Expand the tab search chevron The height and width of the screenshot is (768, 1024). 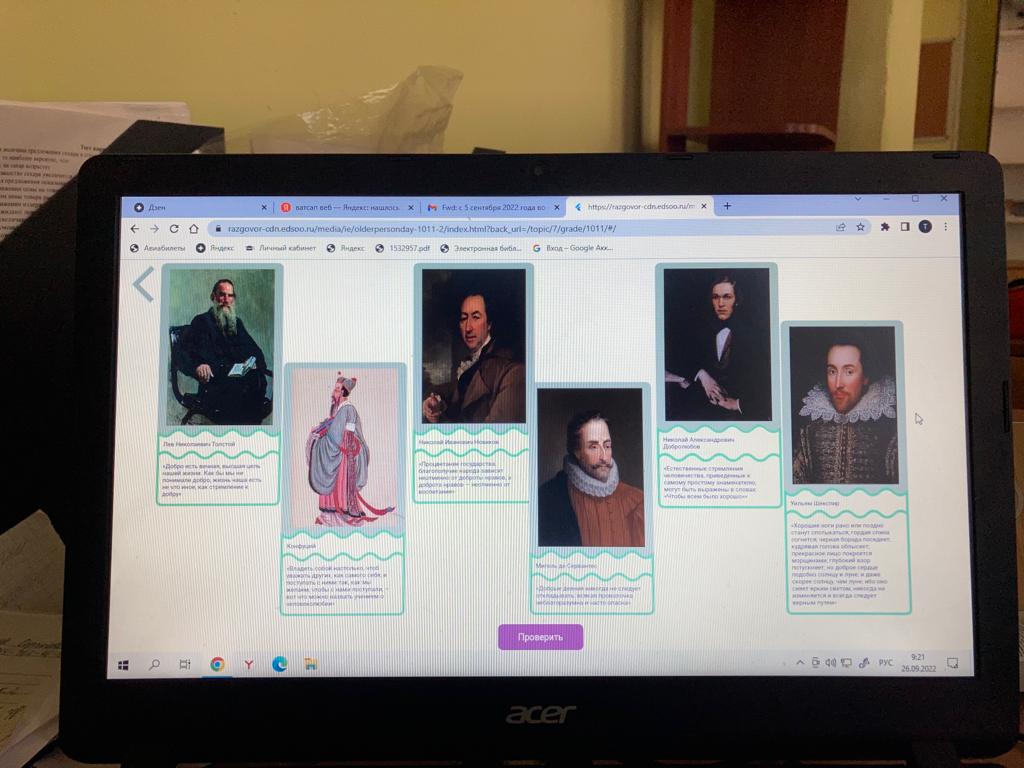coord(858,199)
